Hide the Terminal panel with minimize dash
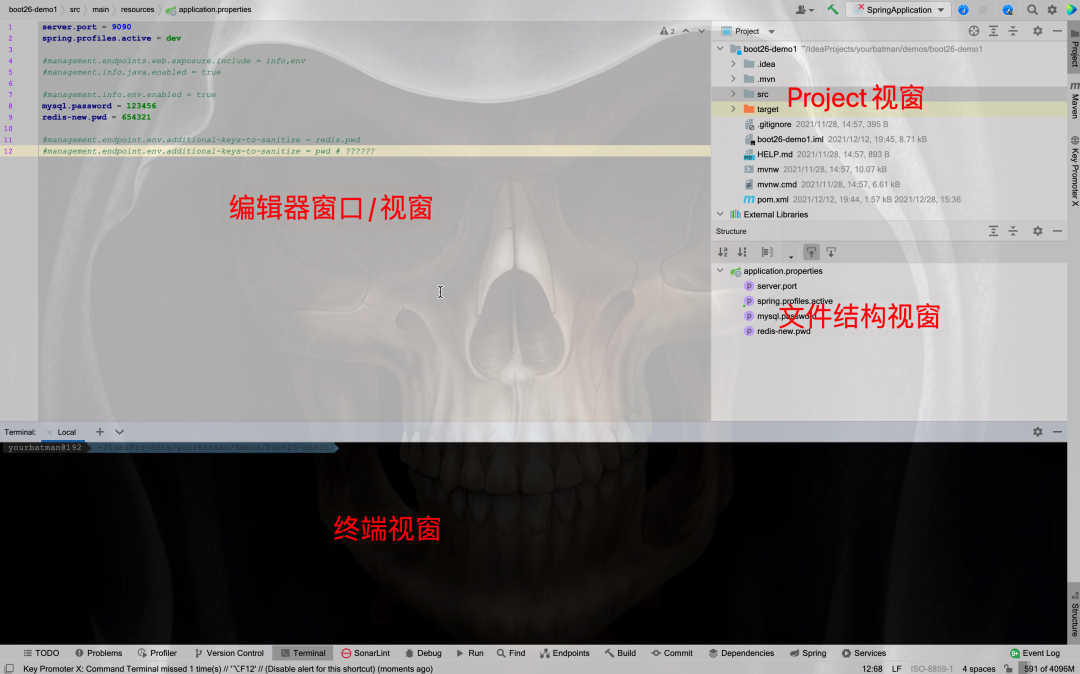Viewport: 1080px width, 674px height. click(x=1057, y=432)
